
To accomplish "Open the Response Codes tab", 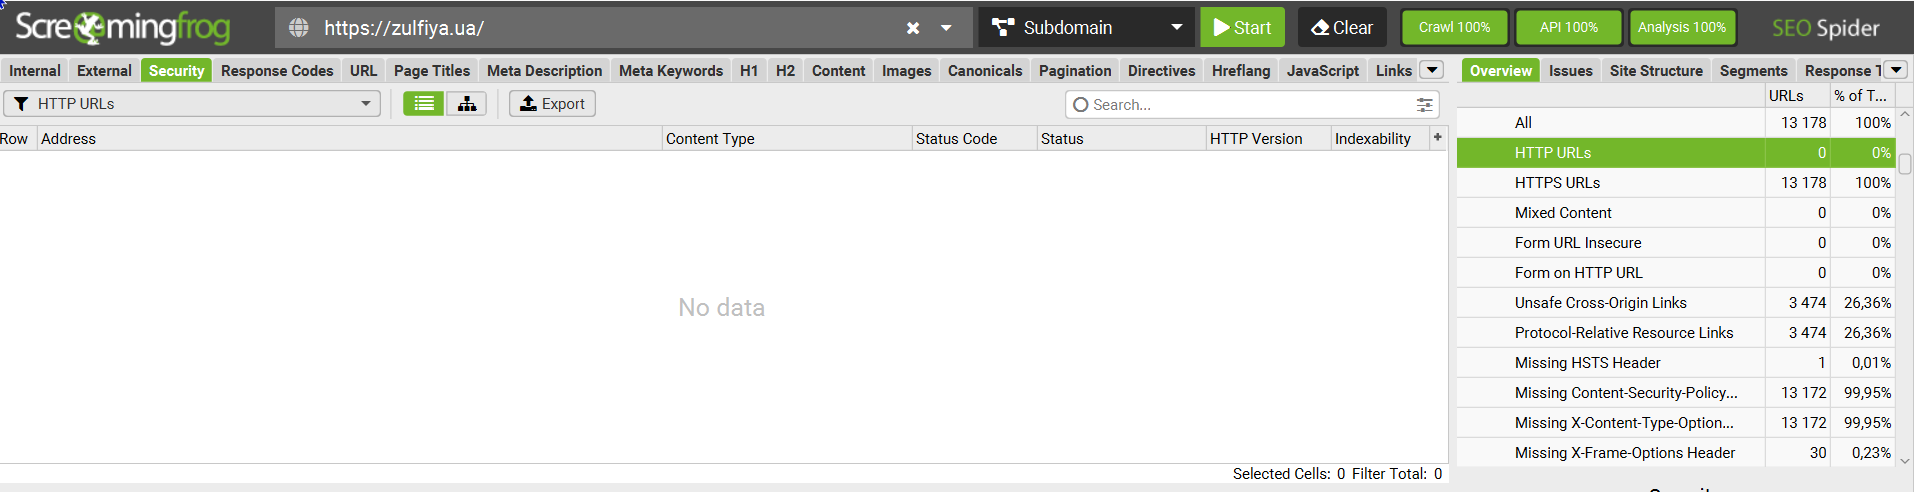I will [277, 71].
